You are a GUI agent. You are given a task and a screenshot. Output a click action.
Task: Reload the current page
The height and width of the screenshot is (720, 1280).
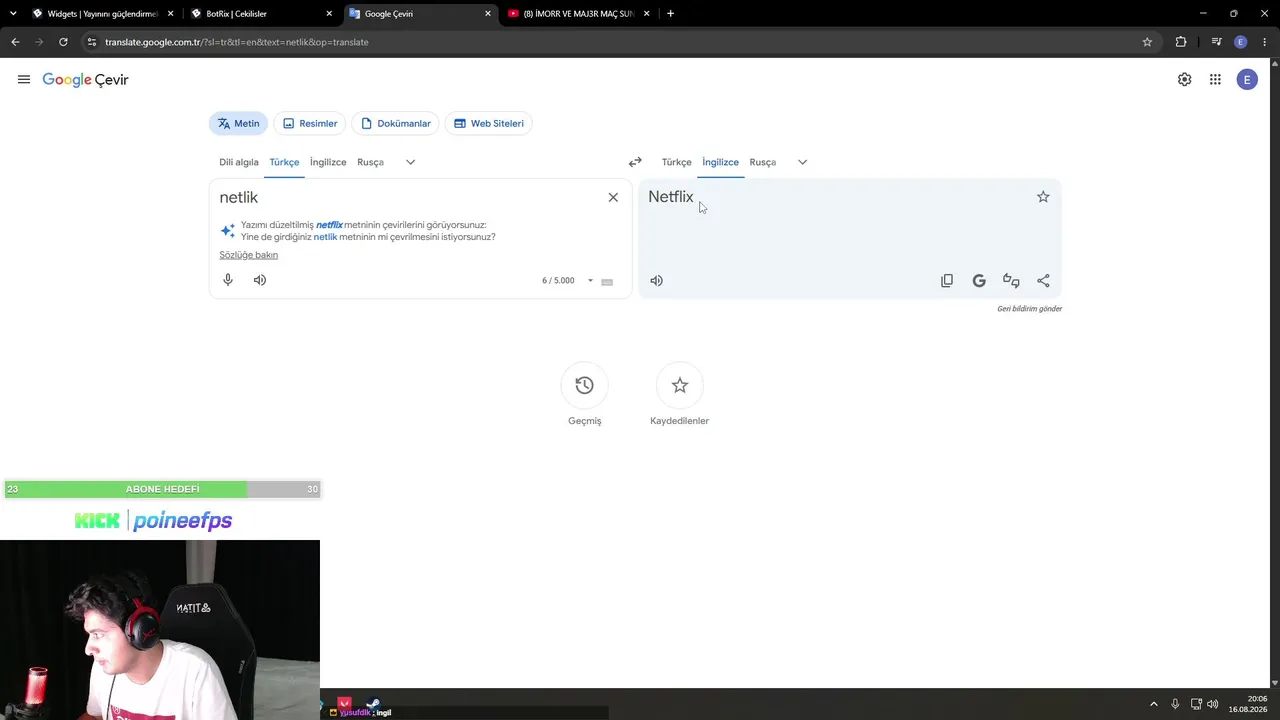pos(63,42)
